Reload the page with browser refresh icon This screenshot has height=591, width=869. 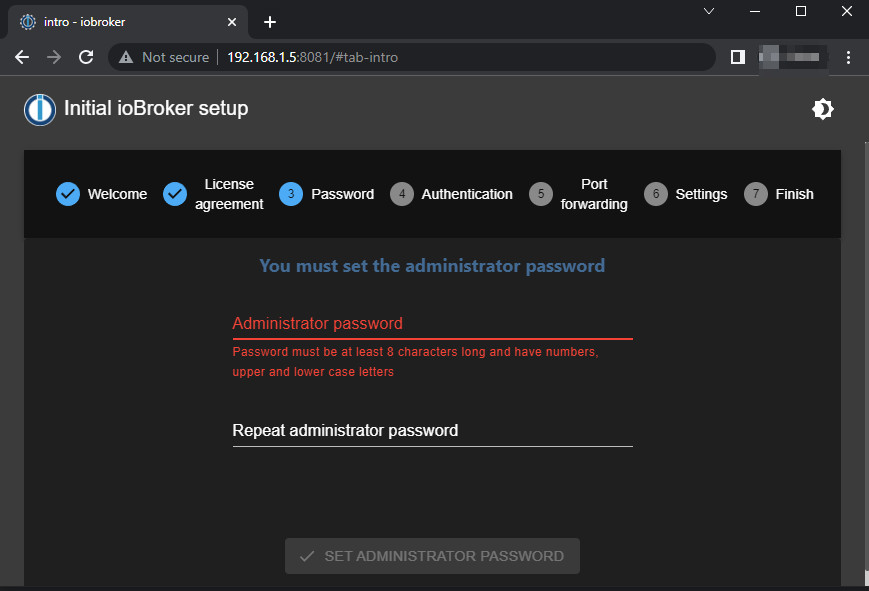[86, 57]
